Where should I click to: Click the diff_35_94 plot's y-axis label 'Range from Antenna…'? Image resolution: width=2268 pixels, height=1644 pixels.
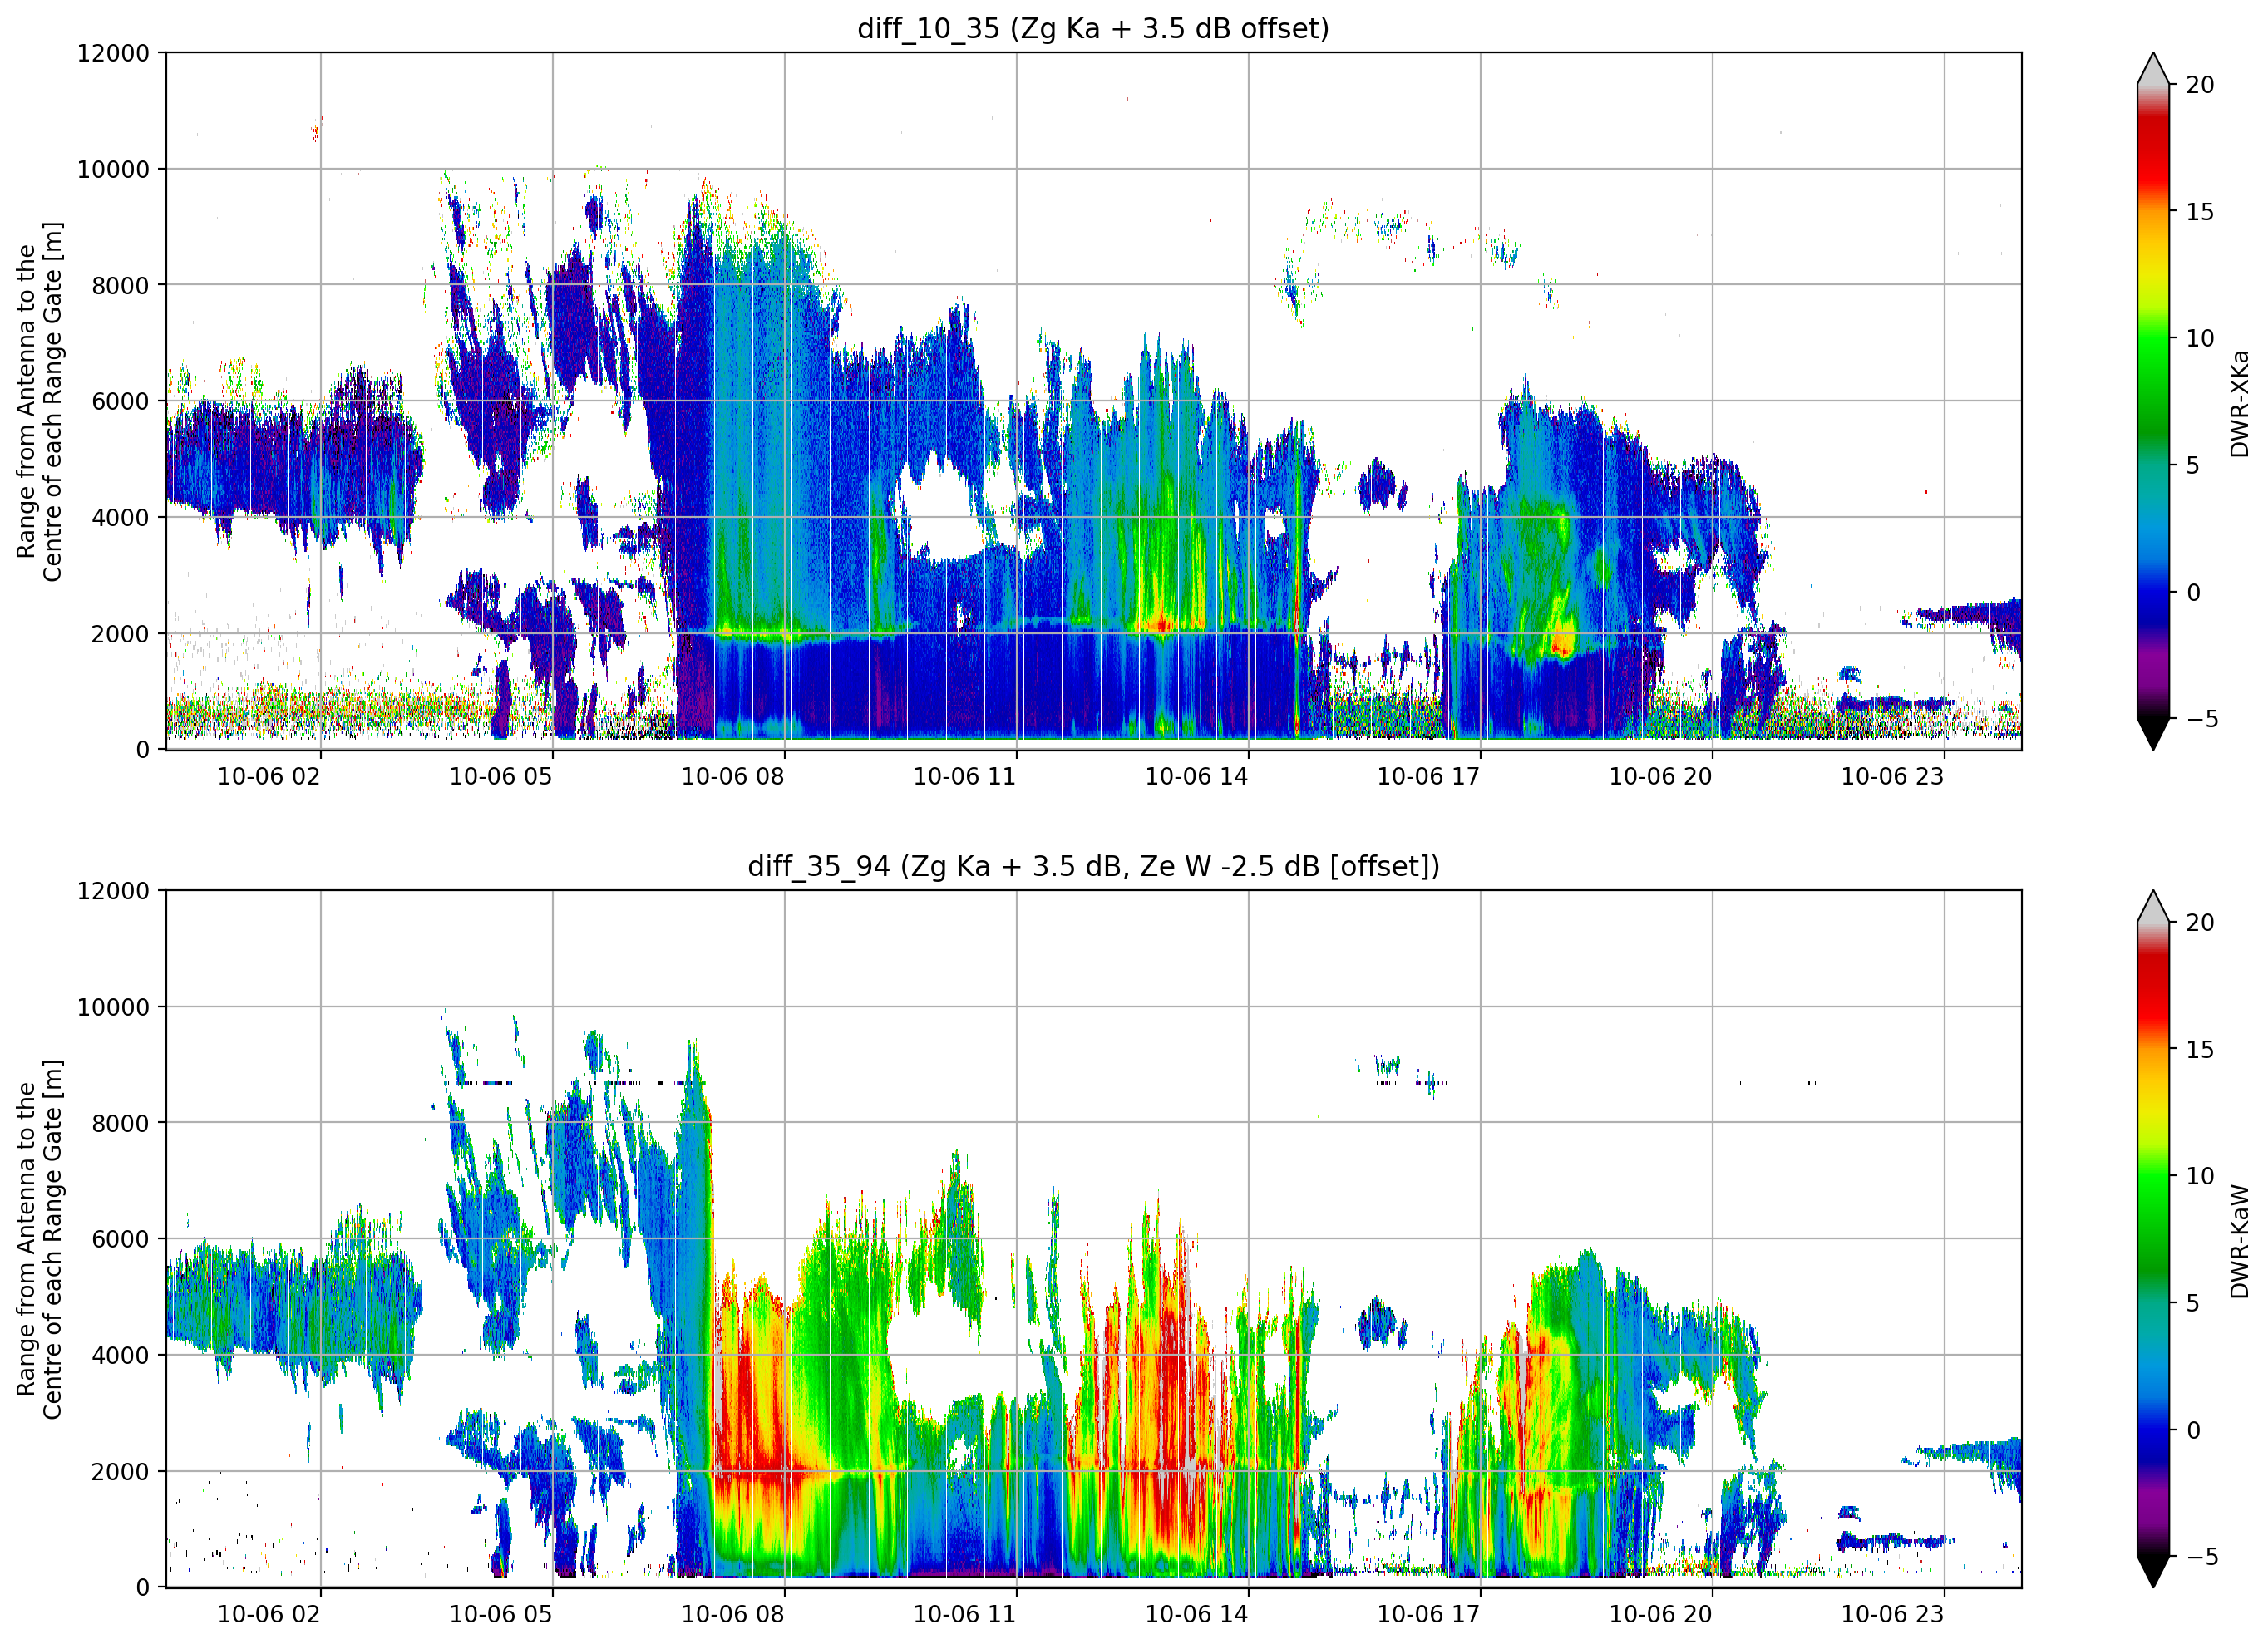[39, 1239]
